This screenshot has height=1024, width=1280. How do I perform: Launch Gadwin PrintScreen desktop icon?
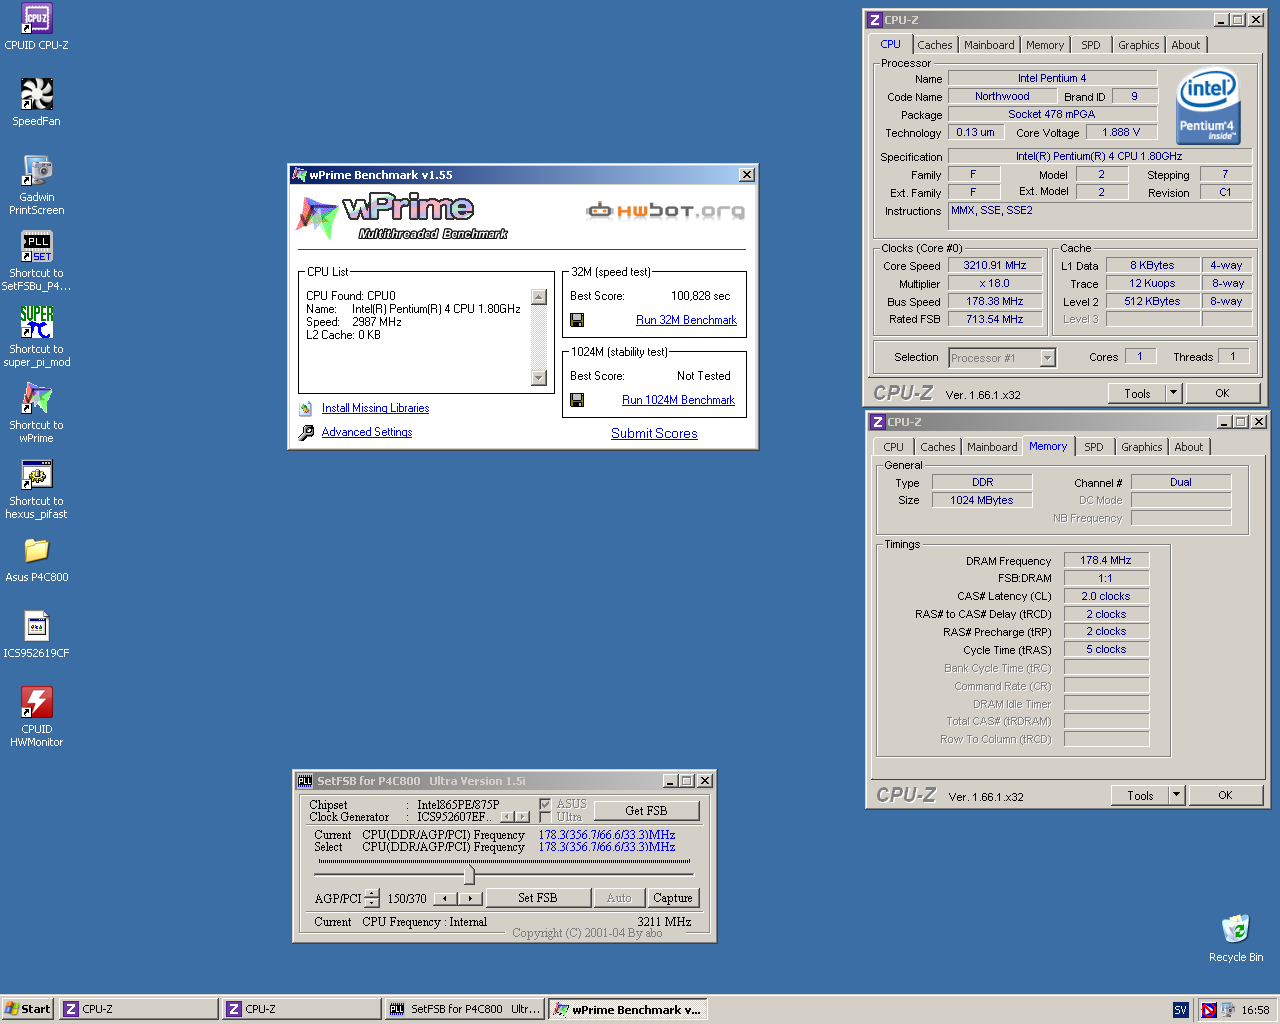click(37, 170)
